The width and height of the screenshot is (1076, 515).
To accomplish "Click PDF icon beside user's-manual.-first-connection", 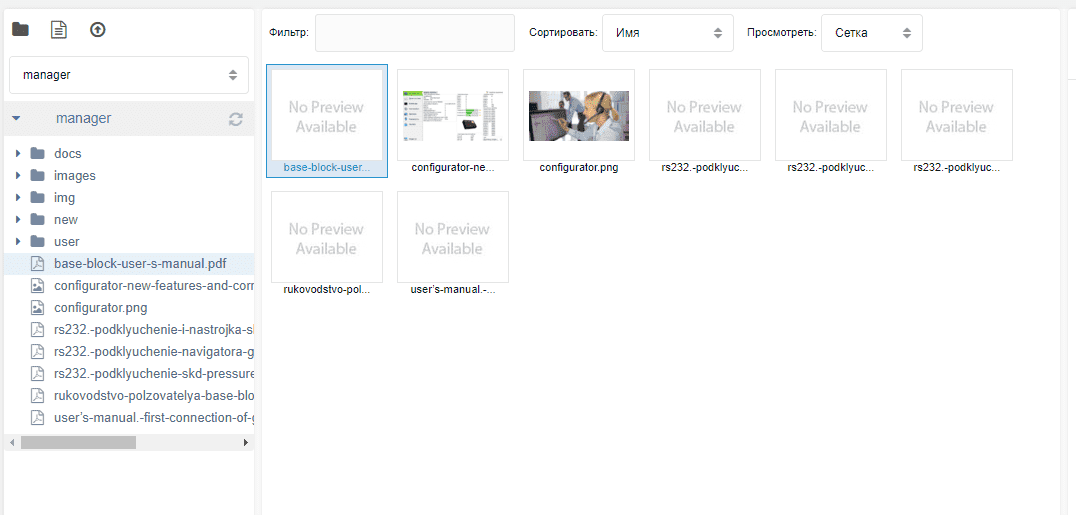I will [38, 417].
